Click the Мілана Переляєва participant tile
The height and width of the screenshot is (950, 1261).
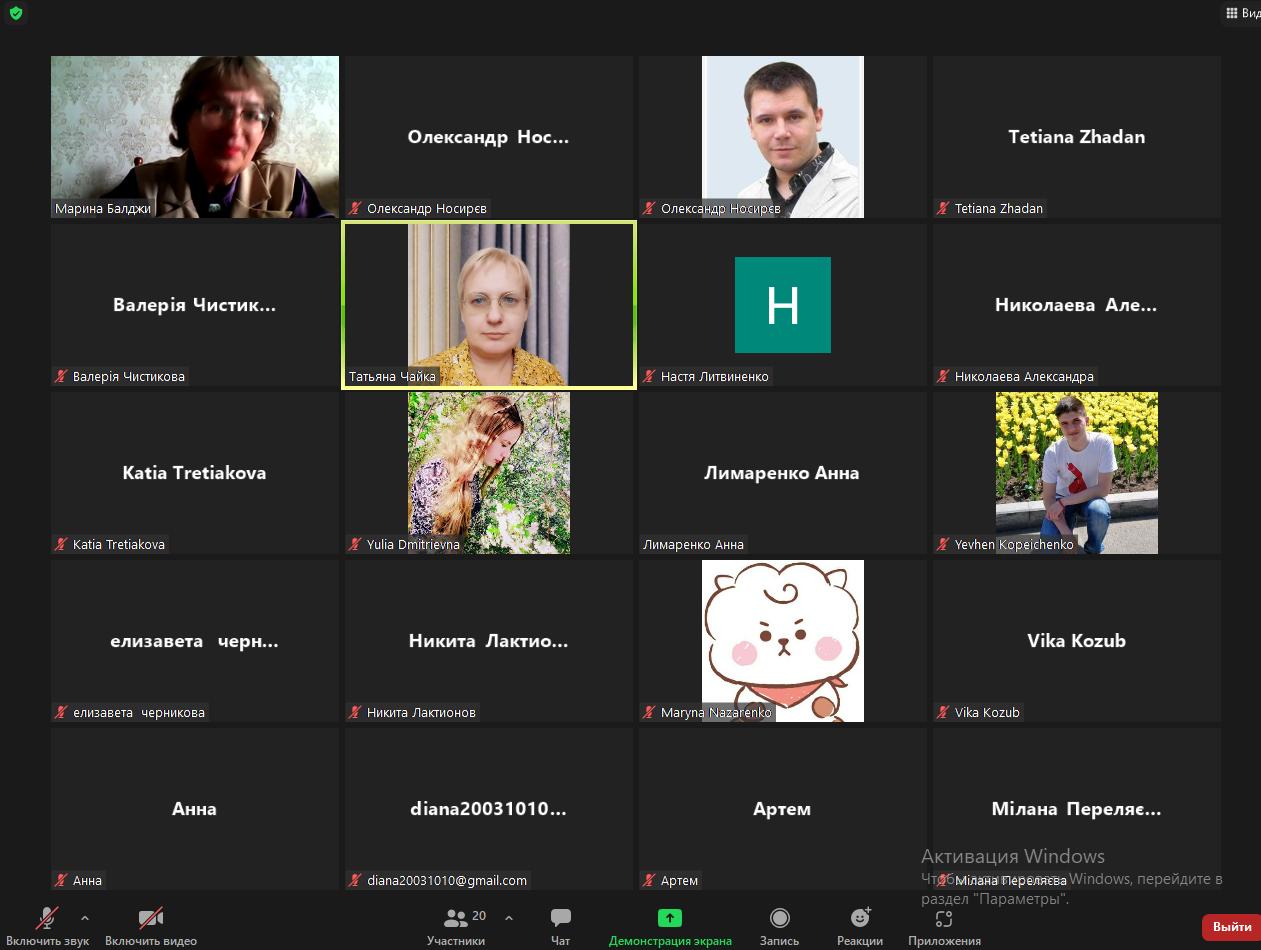(x=1077, y=809)
